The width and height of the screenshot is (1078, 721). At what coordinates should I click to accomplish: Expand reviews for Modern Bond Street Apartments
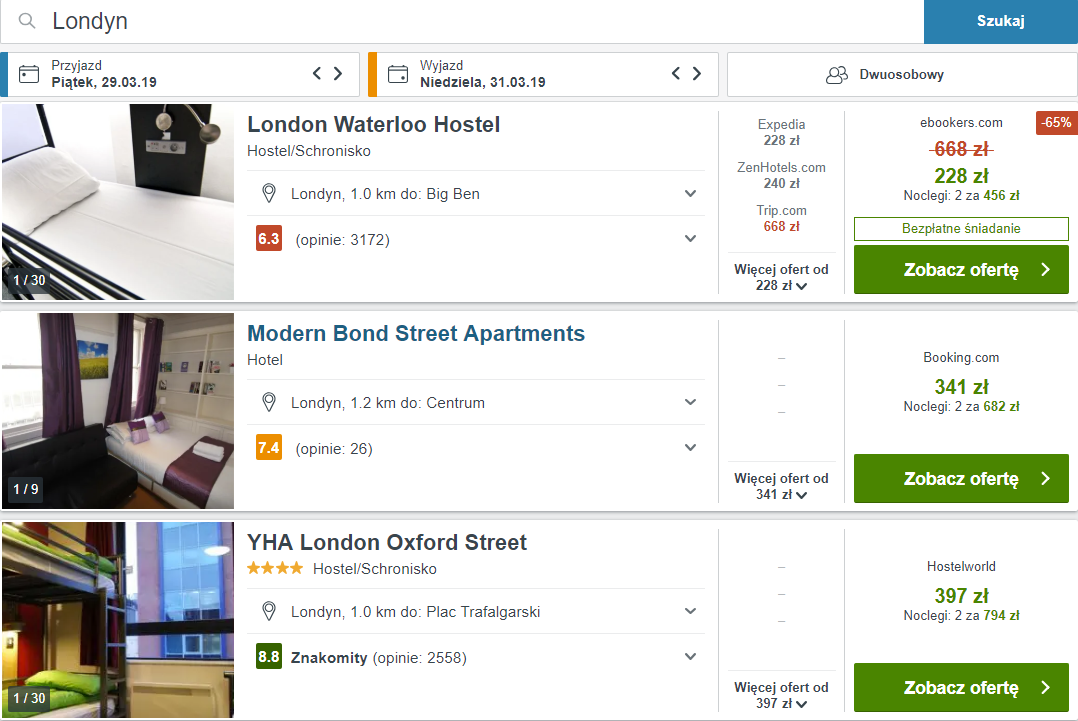coord(690,448)
